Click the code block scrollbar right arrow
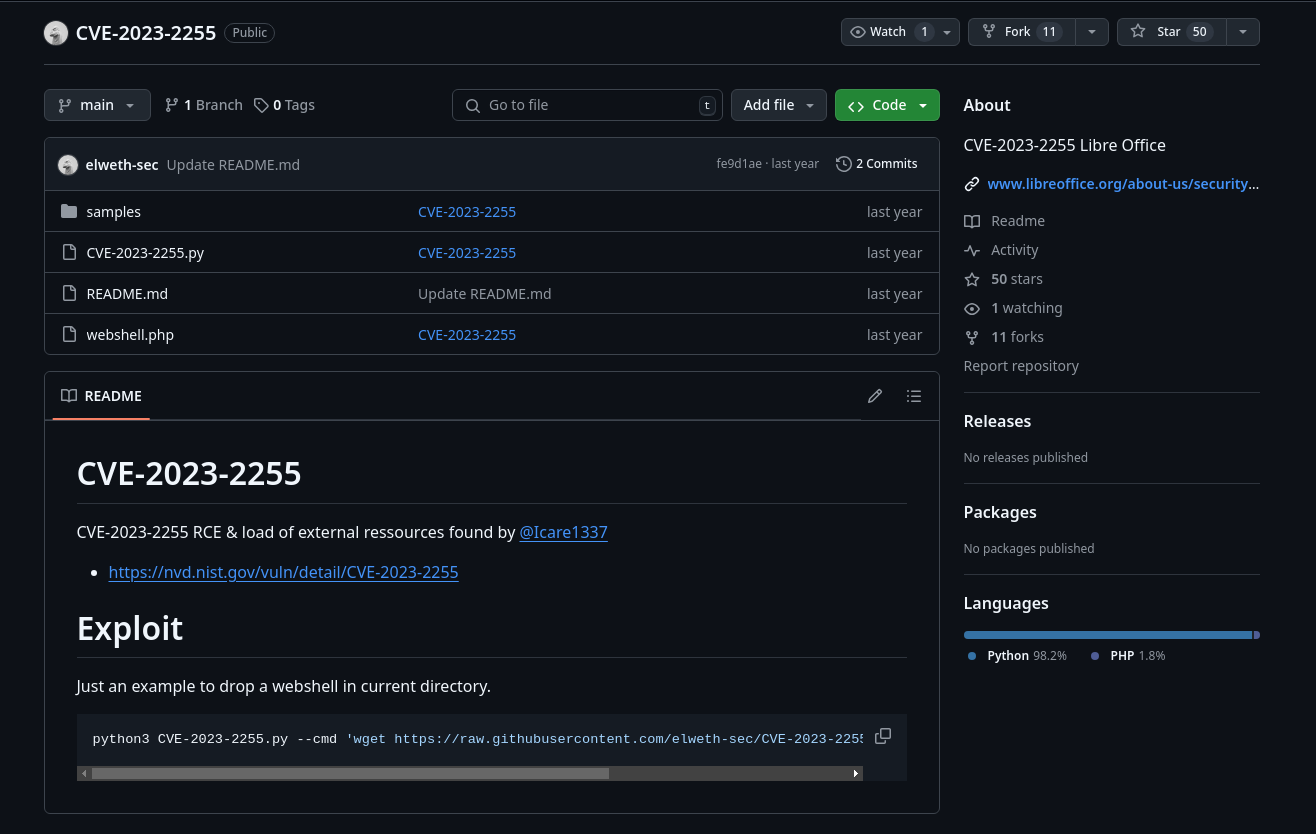This screenshot has height=834, width=1316. coord(856,773)
